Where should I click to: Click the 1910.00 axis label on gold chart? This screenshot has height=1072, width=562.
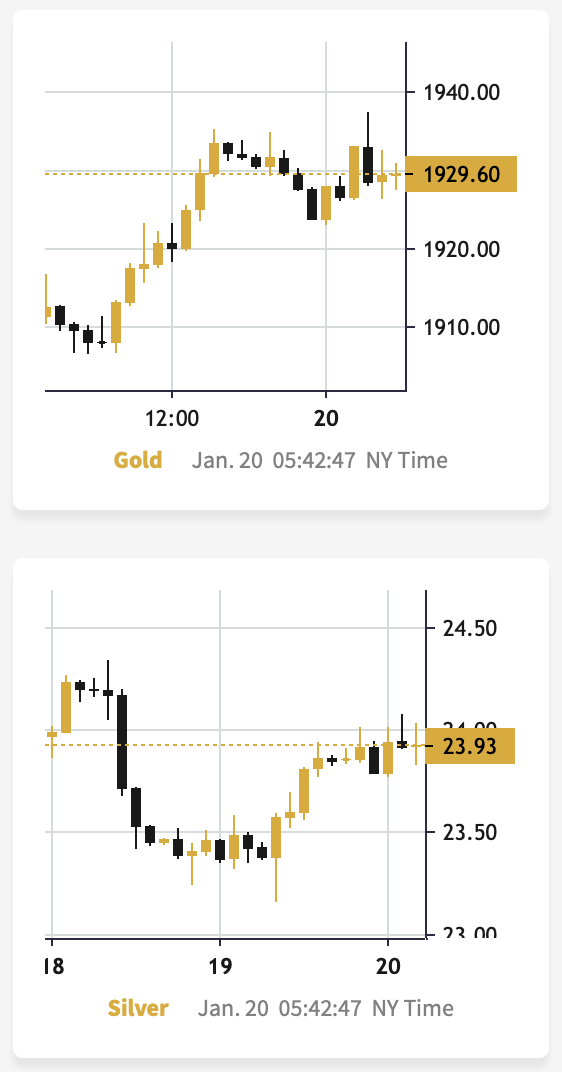point(461,327)
